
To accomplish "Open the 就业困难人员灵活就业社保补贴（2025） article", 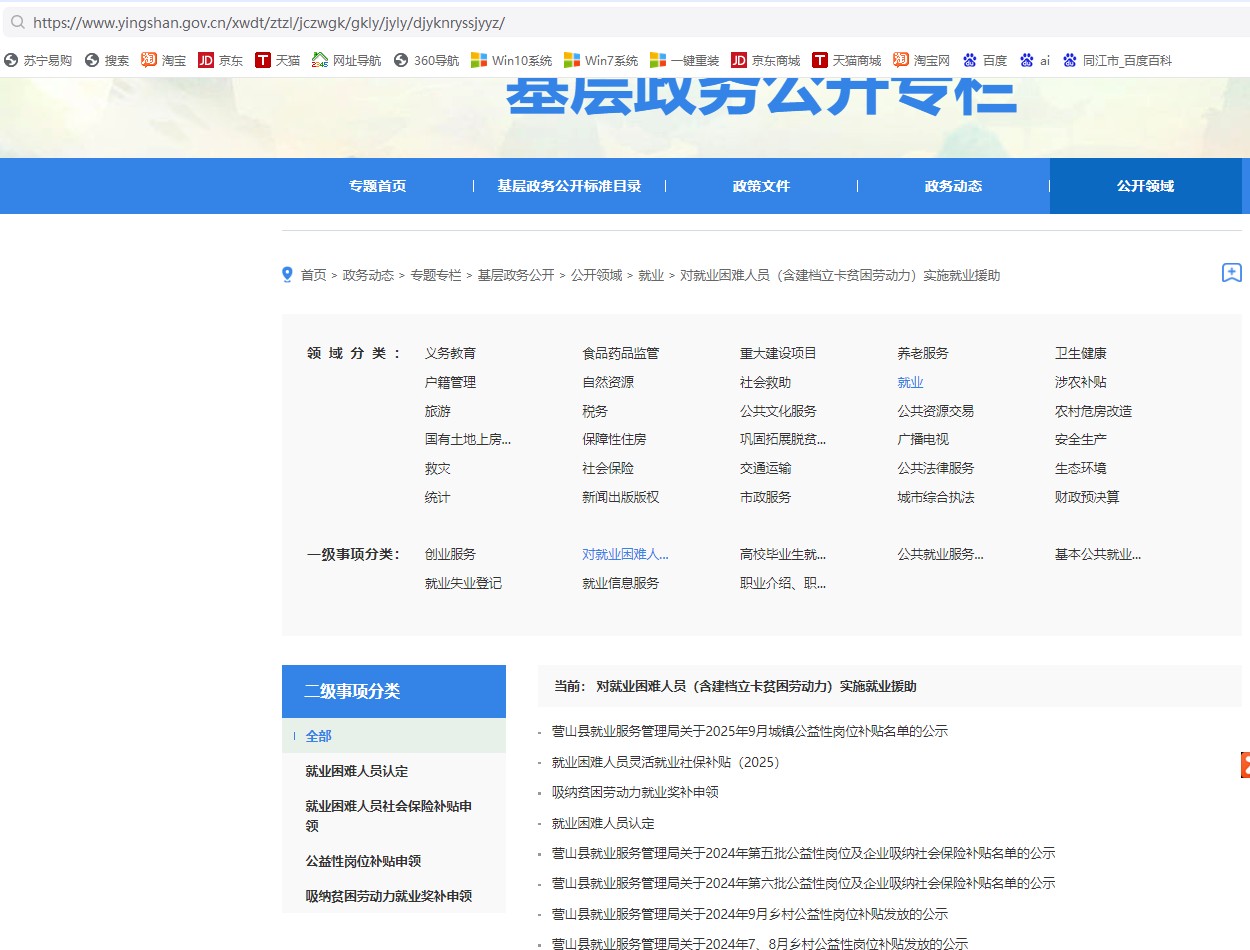I will 665,762.
